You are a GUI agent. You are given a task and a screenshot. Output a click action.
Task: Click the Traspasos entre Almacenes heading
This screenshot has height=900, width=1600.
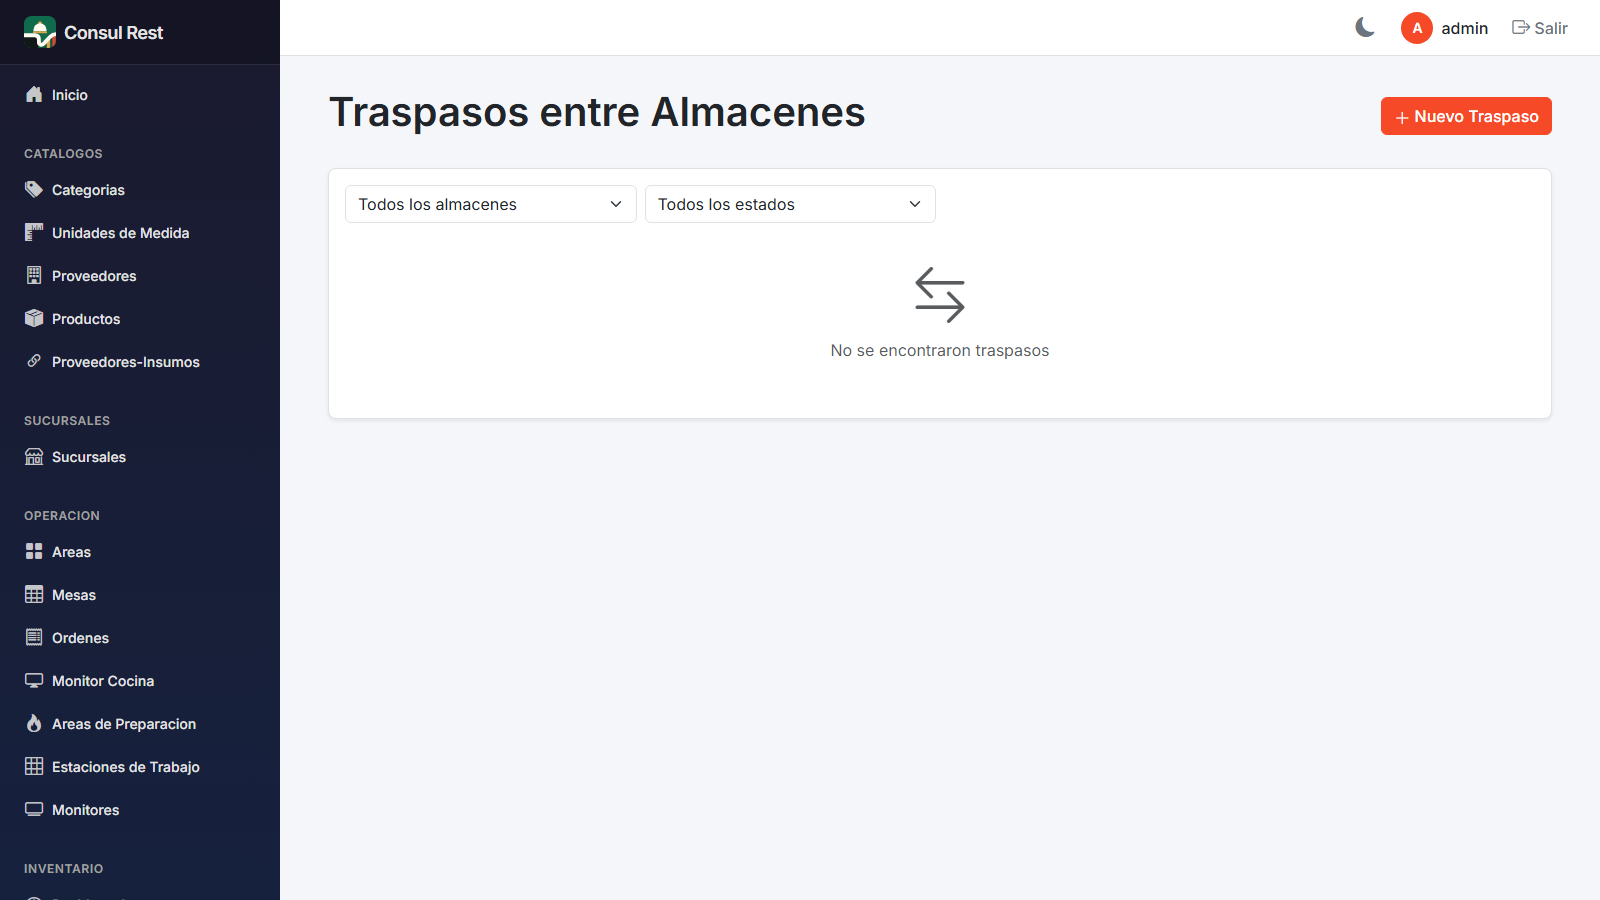pyautogui.click(x=597, y=112)
